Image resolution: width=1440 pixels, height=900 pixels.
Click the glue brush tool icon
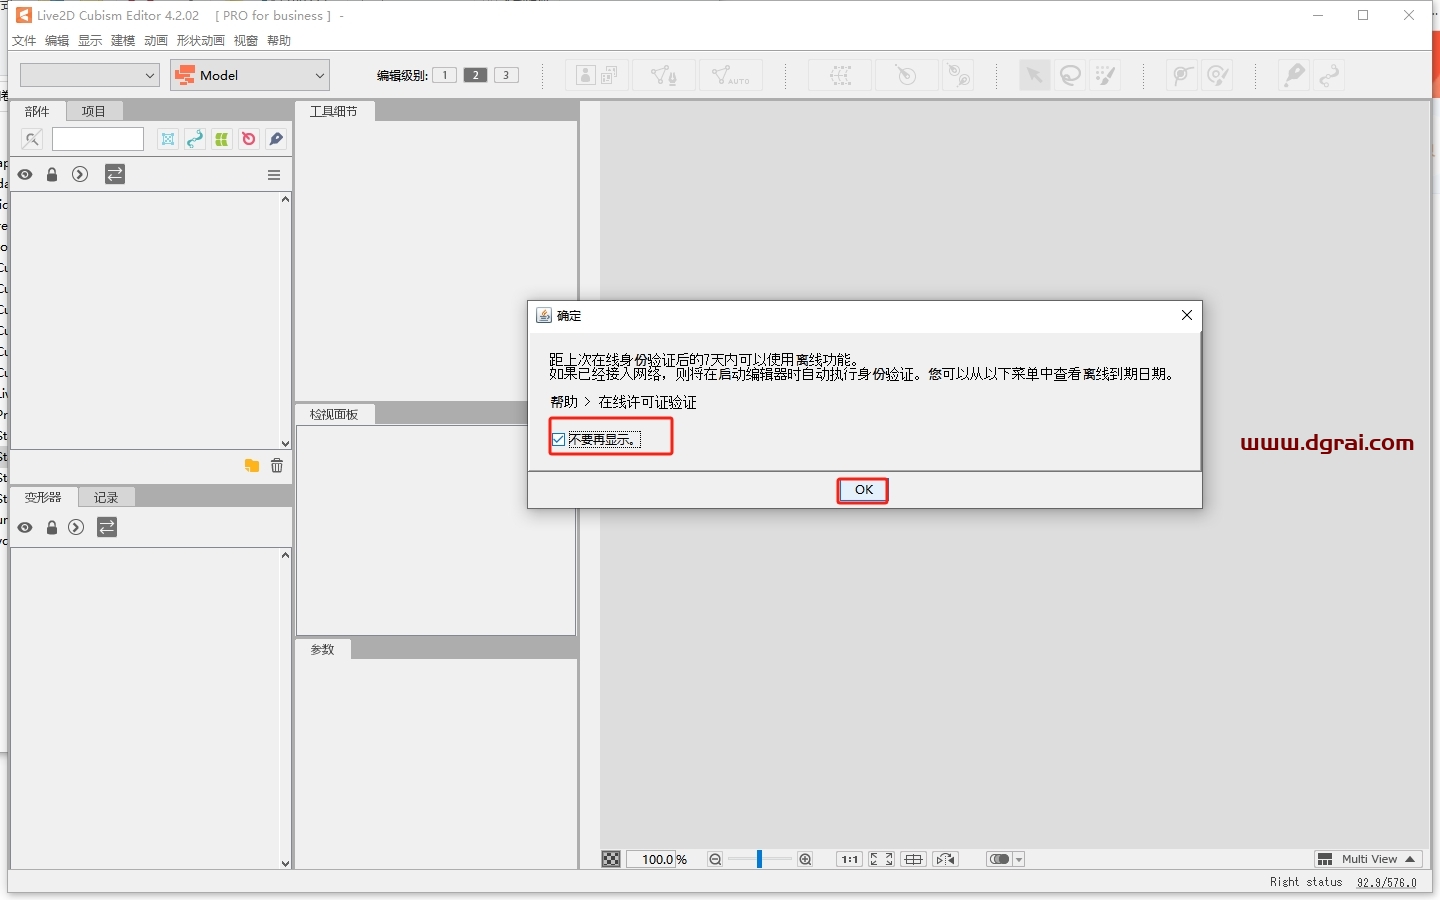(1217, 75)
